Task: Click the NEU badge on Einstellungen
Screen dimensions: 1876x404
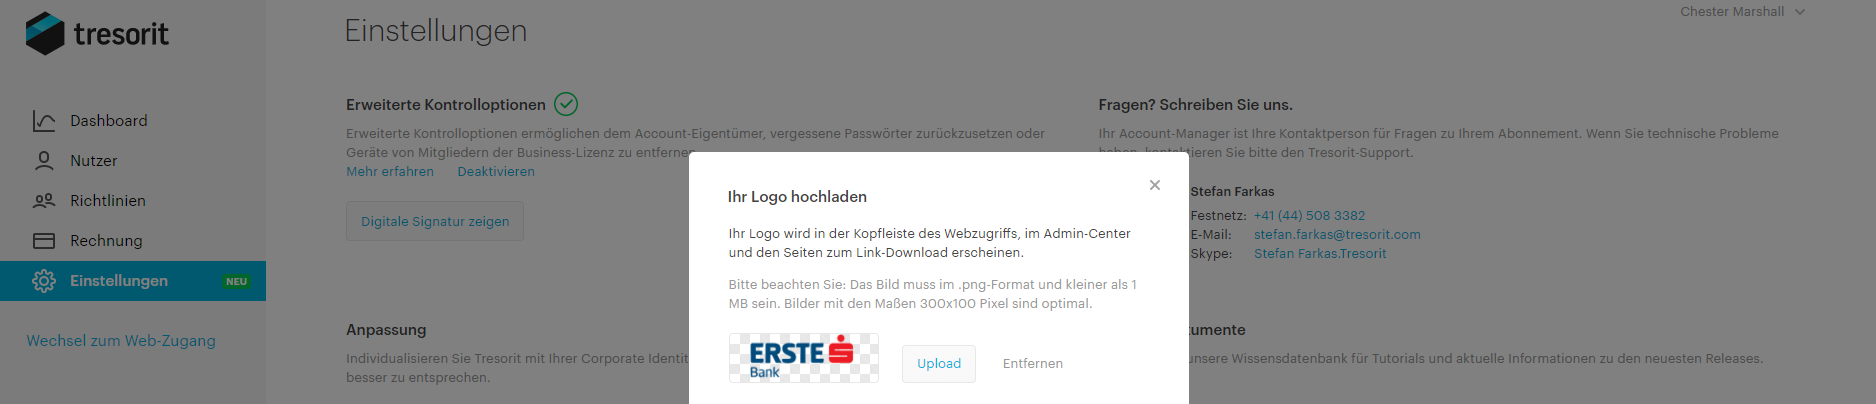Action: (x=236, y=281)
